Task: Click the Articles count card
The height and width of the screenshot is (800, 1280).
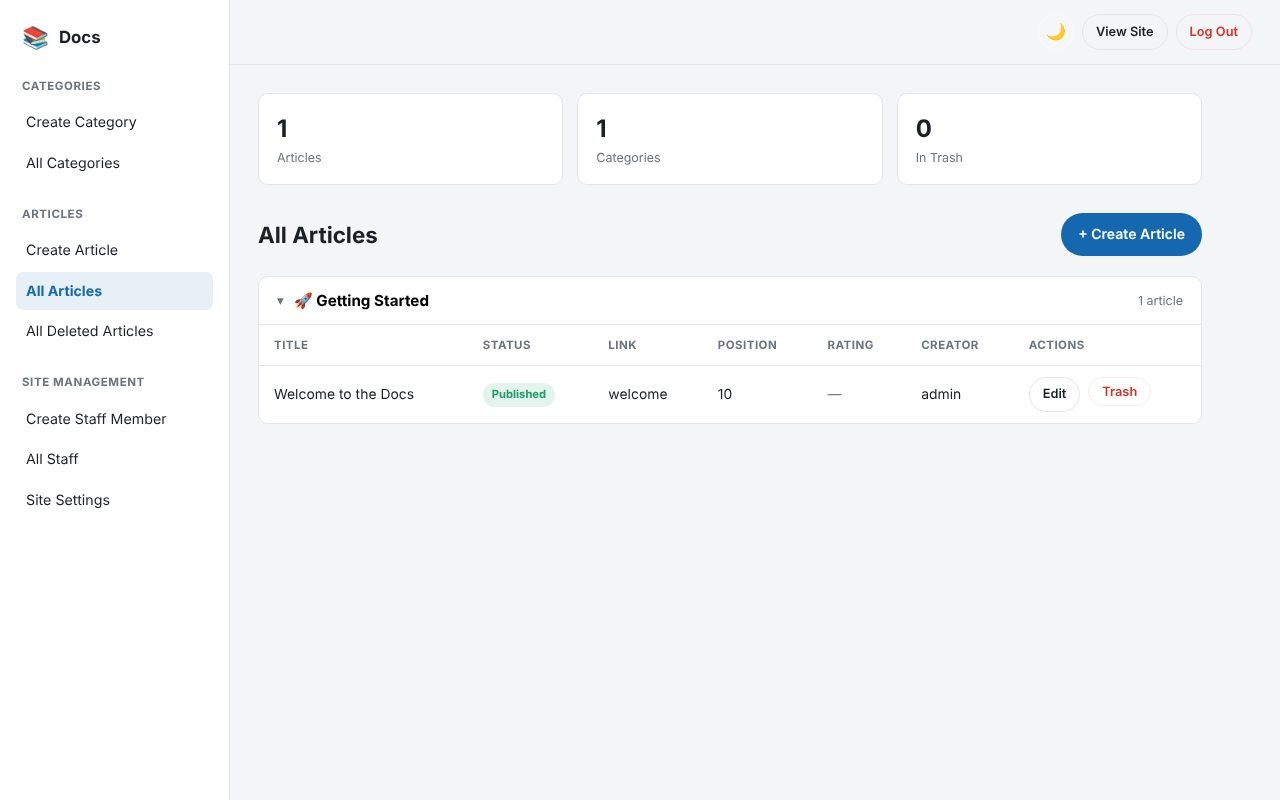Action: pyautogui.click(x=410, y=139)
